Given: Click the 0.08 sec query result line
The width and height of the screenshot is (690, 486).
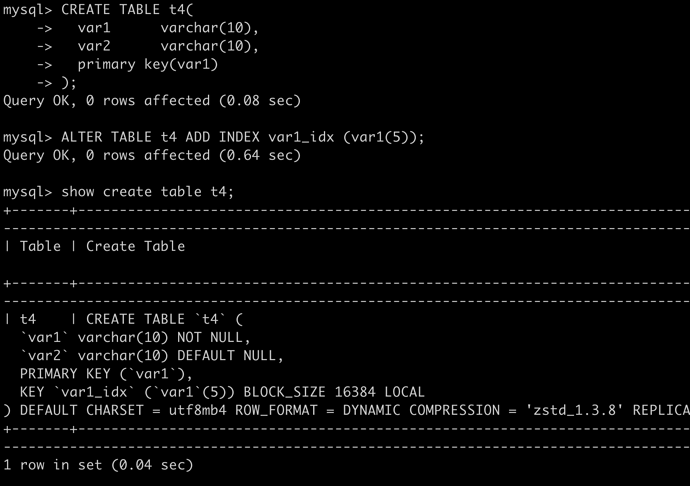Looking at the screenshot, I should coord(152,101).
